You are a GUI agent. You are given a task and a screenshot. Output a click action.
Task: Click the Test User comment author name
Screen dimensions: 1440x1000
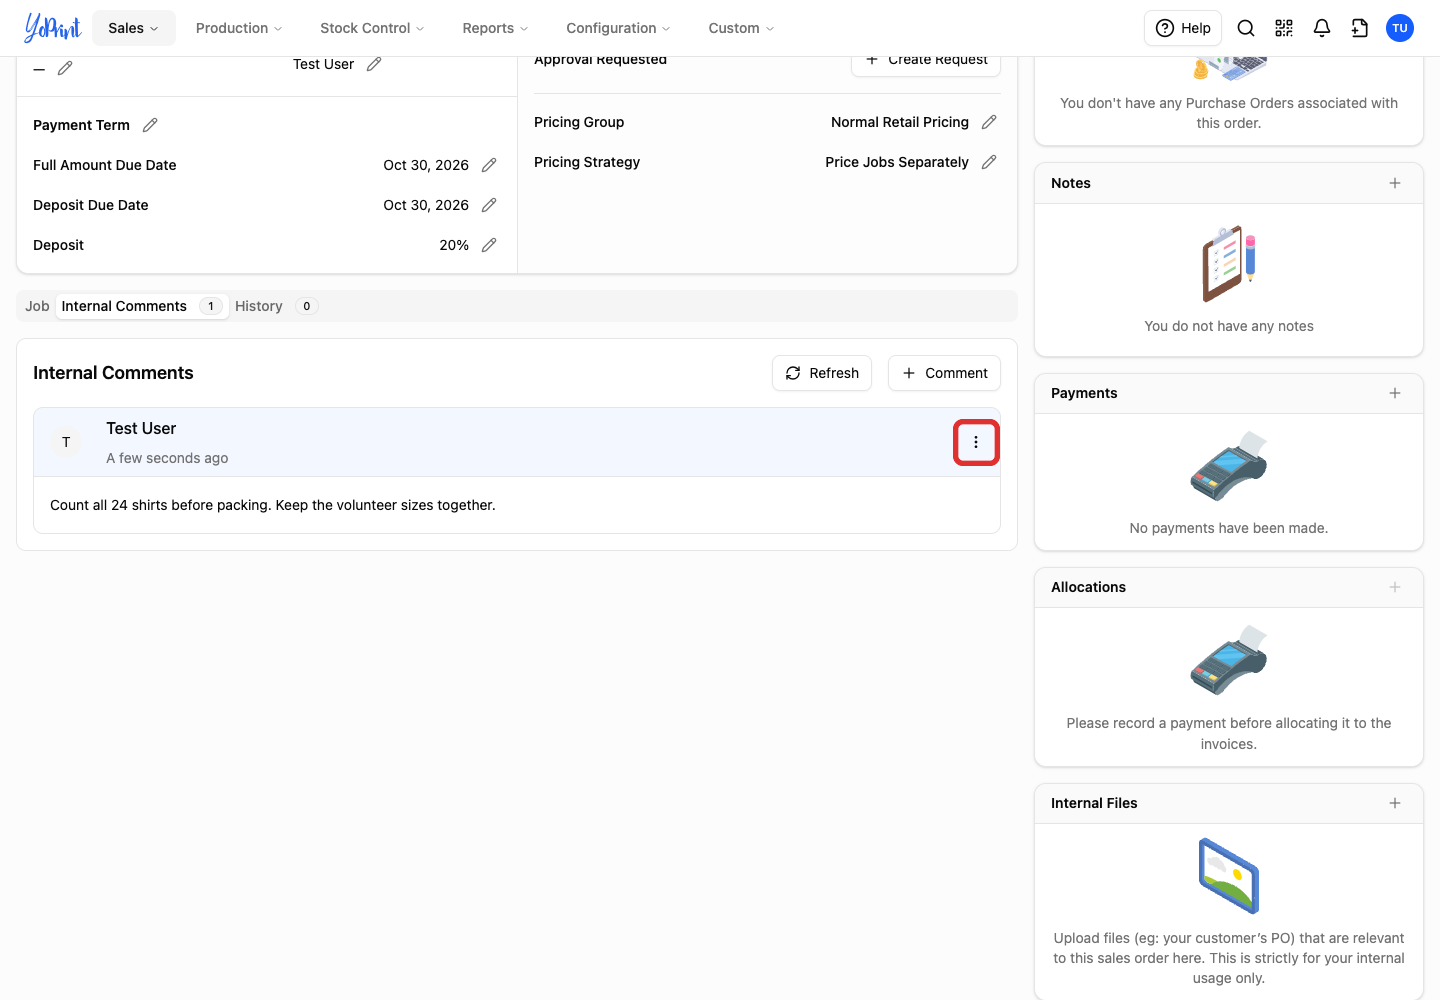click(141, 428)
